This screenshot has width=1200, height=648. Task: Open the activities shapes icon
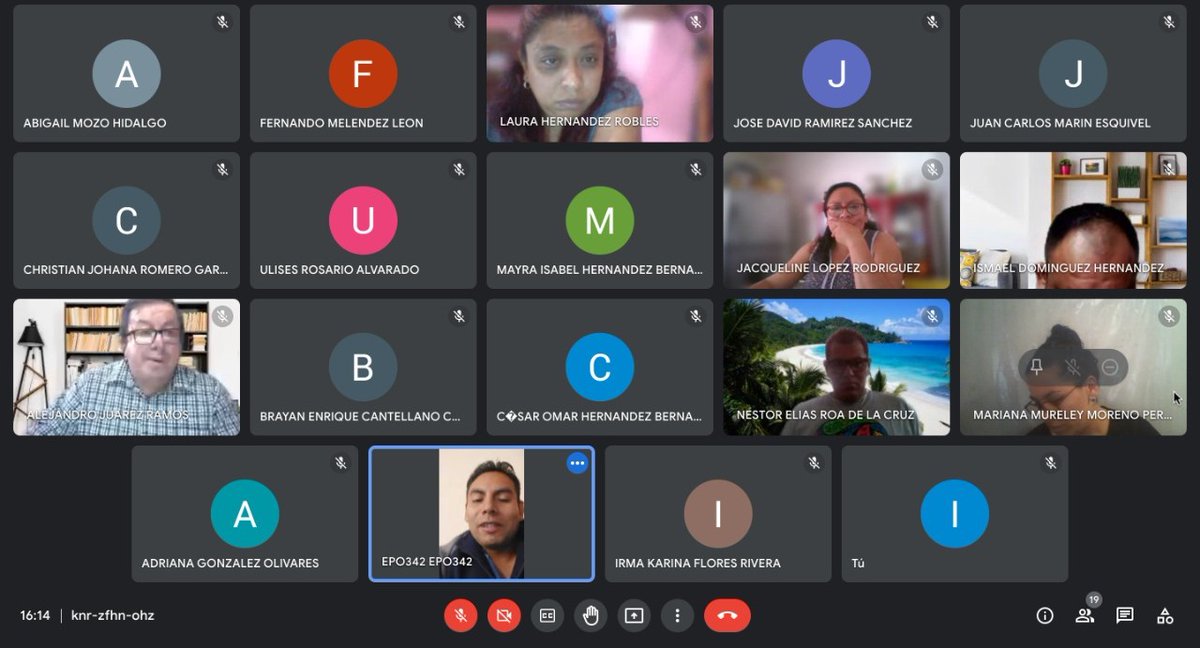[1165, 616]
